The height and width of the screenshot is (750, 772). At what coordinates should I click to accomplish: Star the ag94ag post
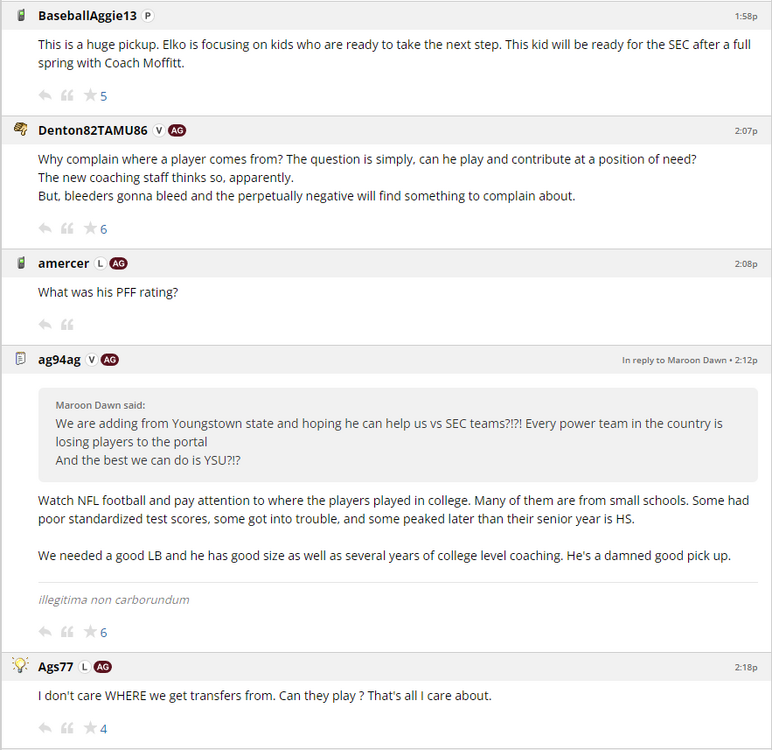pyautogui.click(x=90, y=632)
